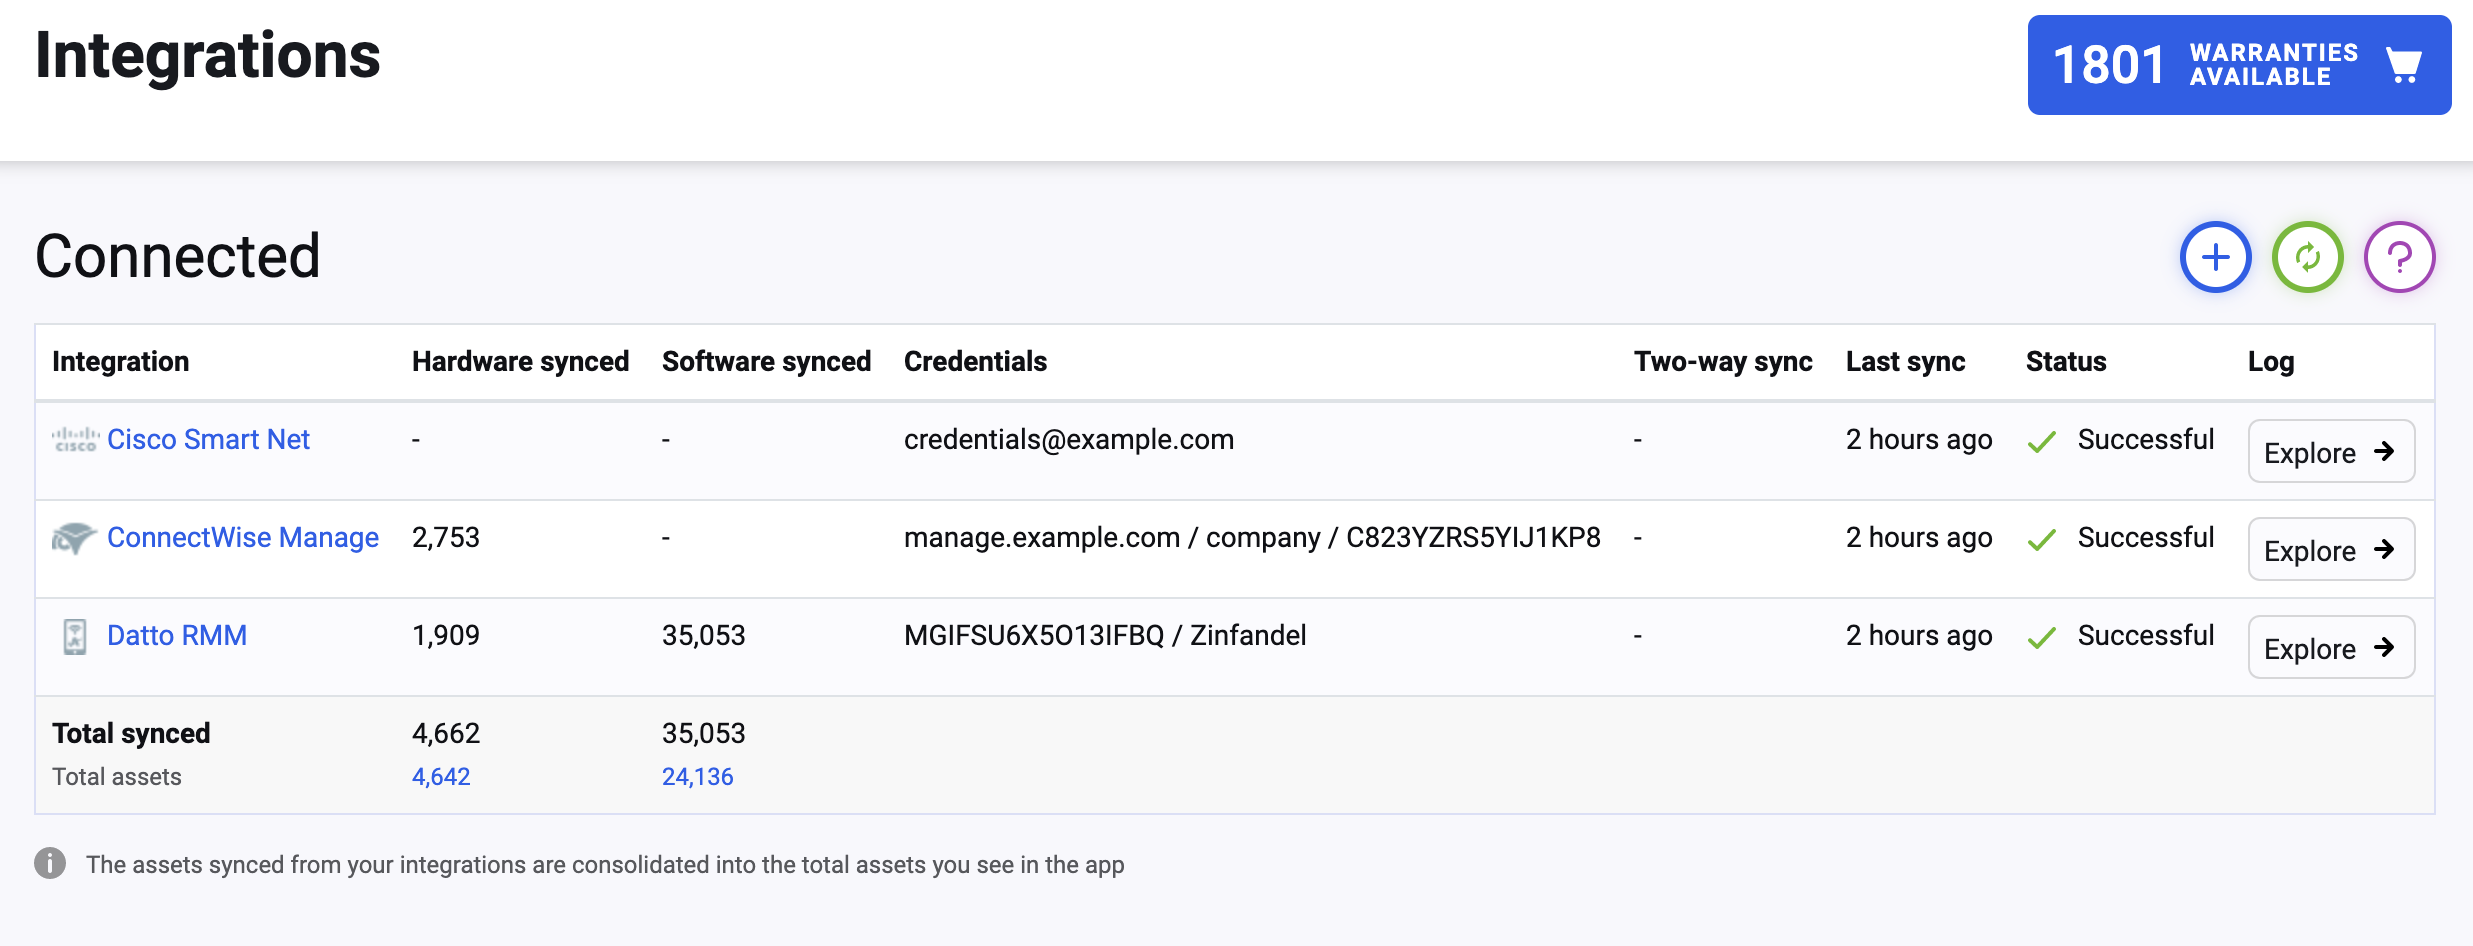The image size is (2473, 946).
Task: Click the blue plus add integration icon
Action: 2215,257
